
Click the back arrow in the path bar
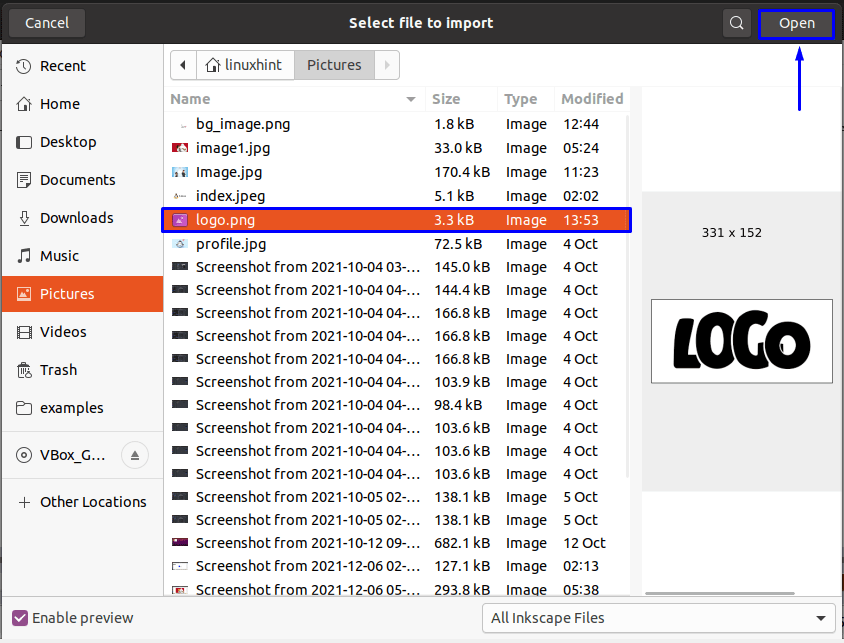coord(182,64)
